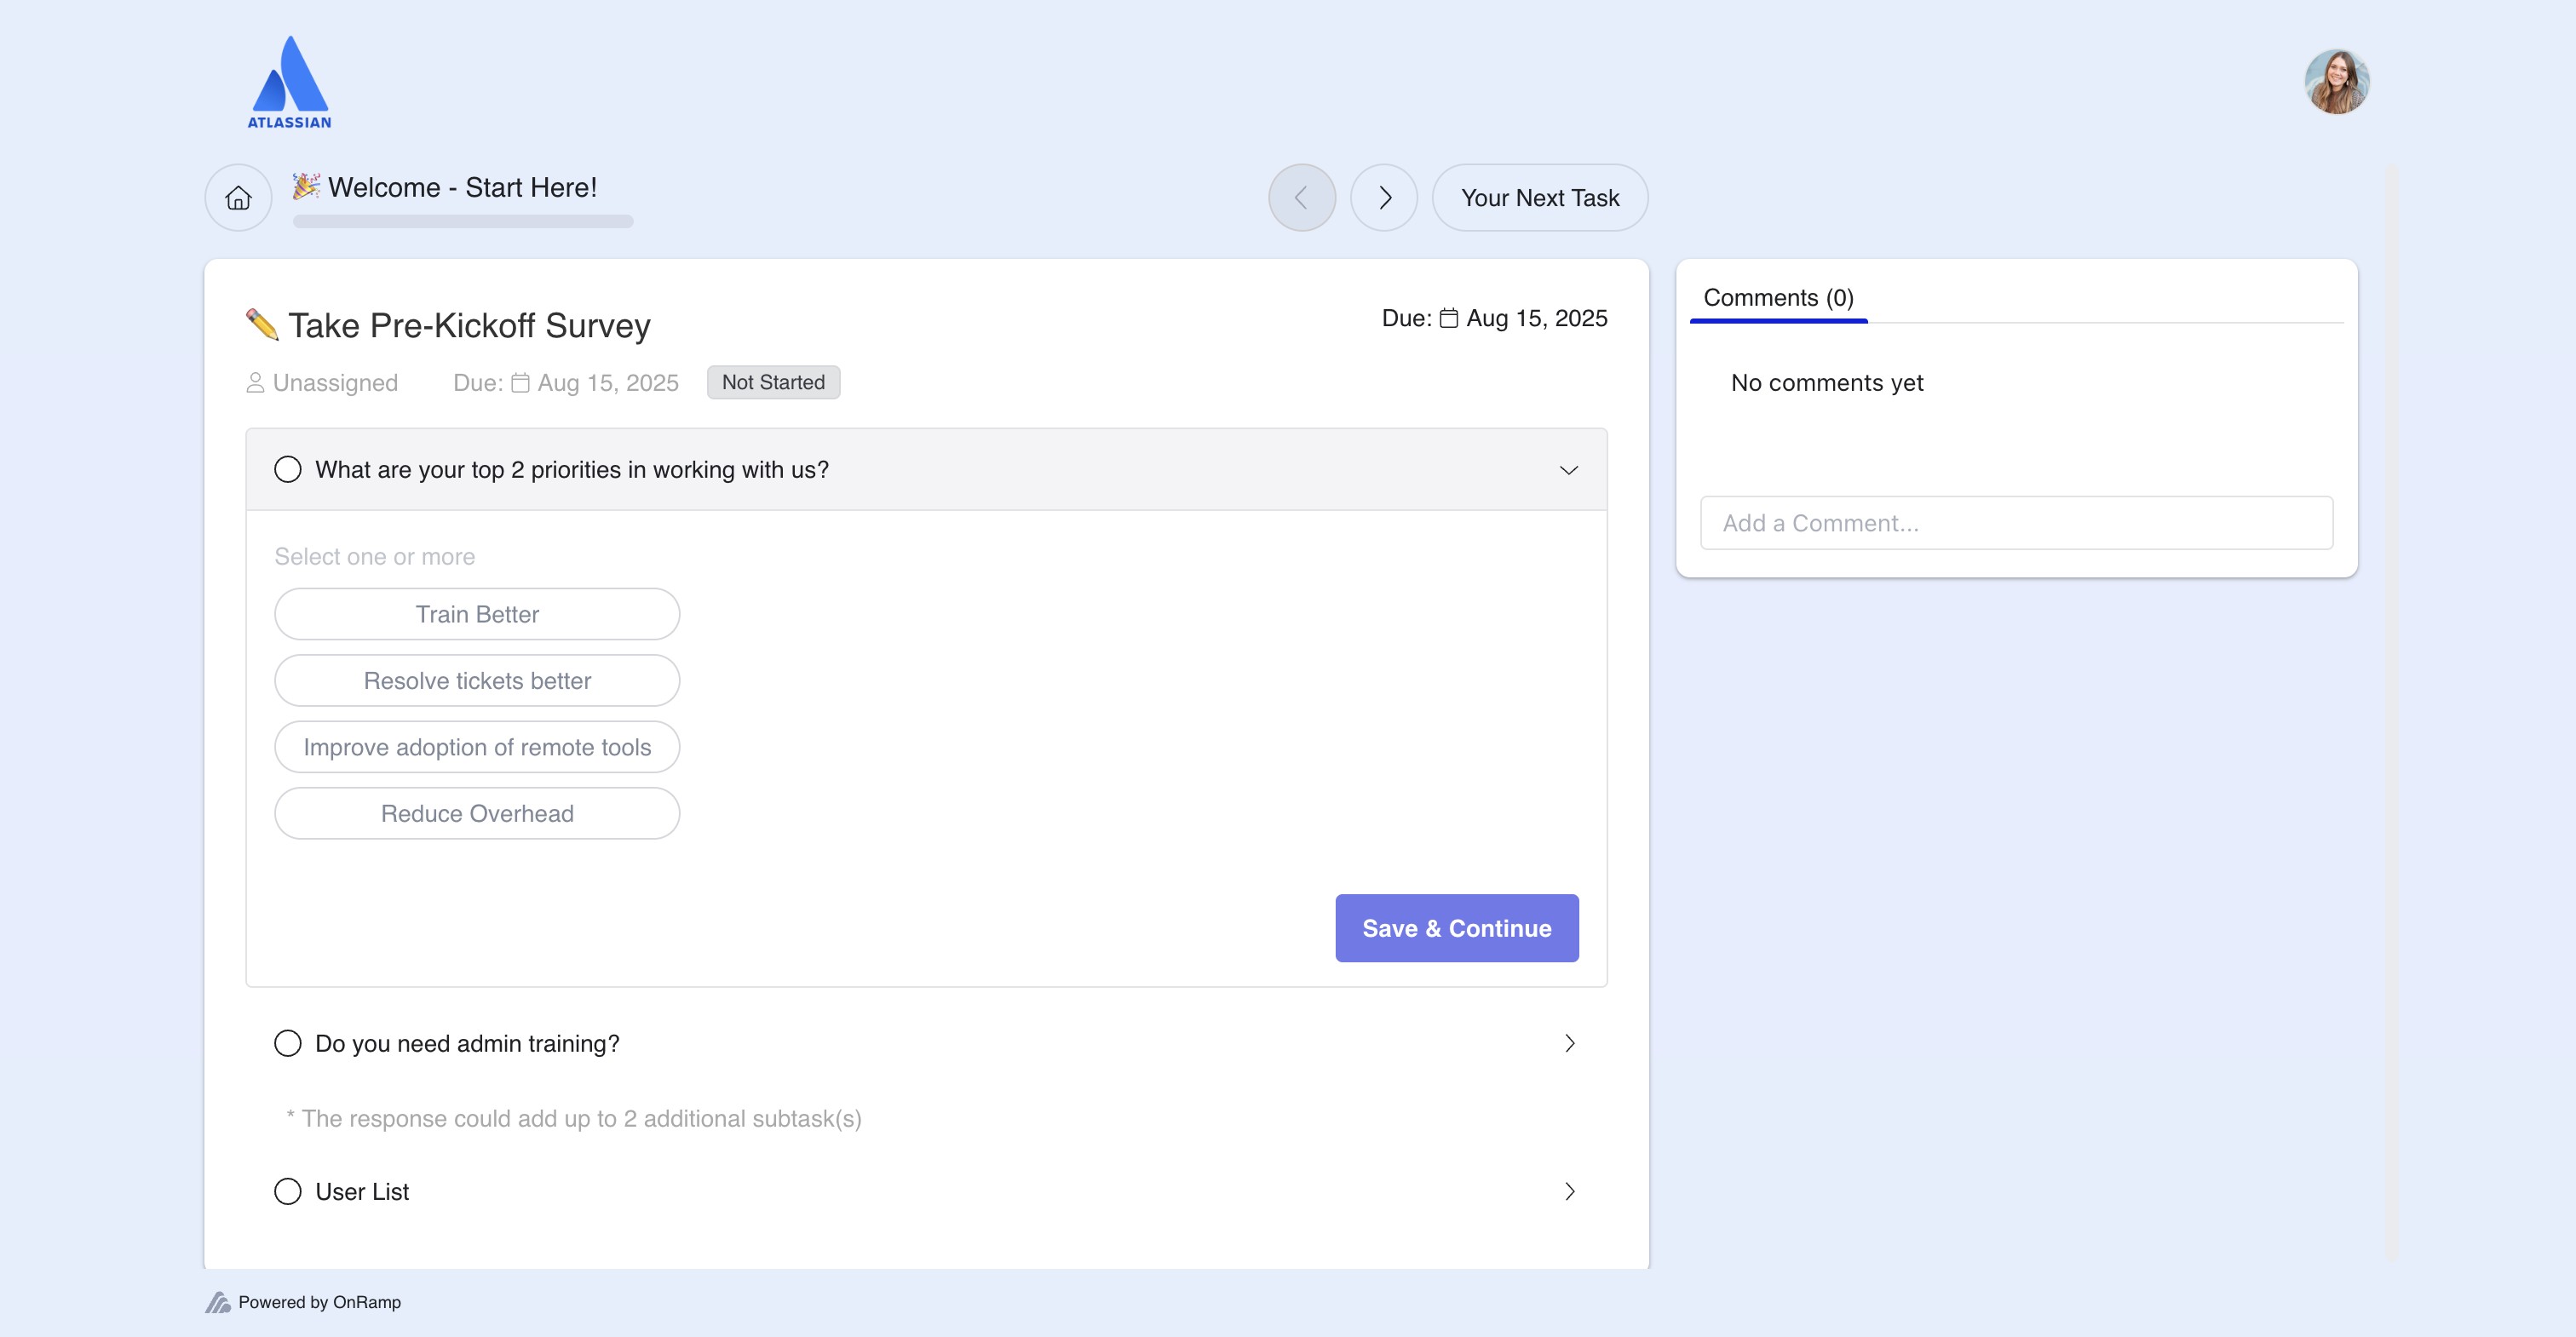The height and width of the screenshot is (1337, 2576).
Task: Select the Reduce Overhead option
Action: [477, 814]
